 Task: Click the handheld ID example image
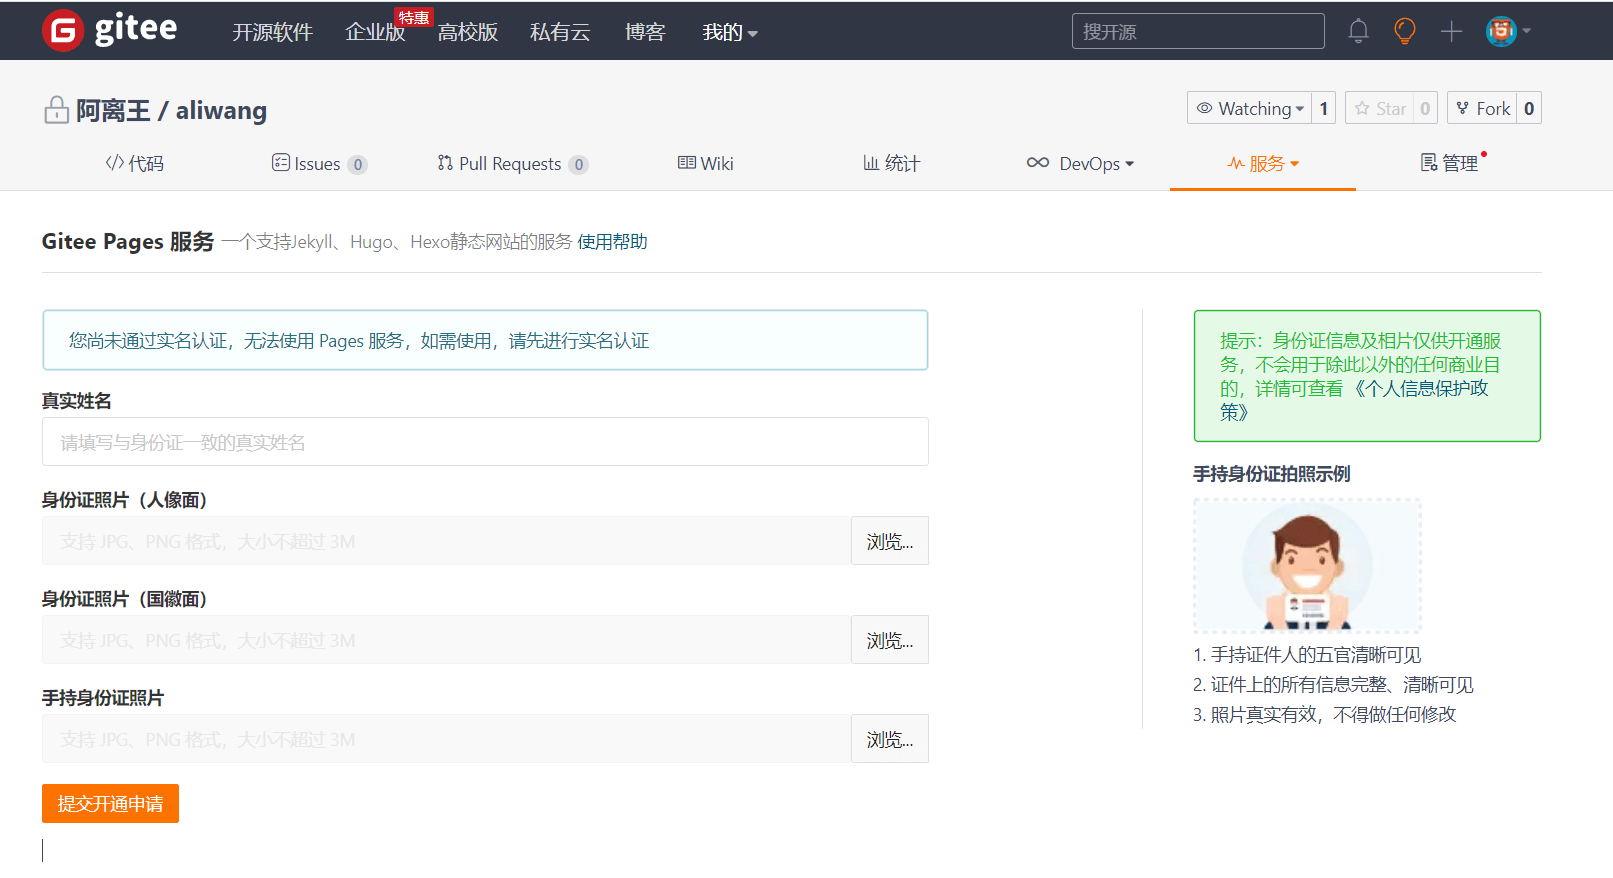1307,566
